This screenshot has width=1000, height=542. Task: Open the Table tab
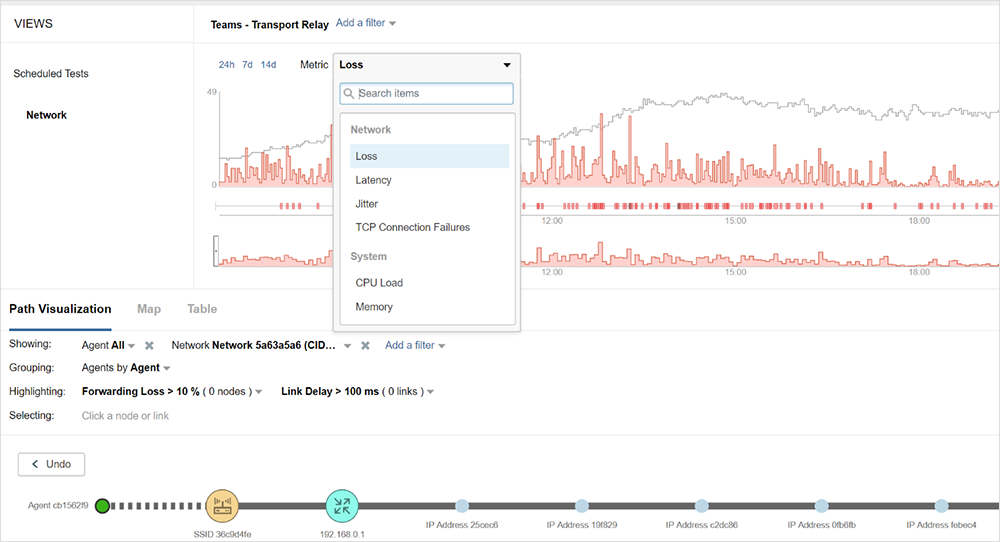tap(202, 309)
